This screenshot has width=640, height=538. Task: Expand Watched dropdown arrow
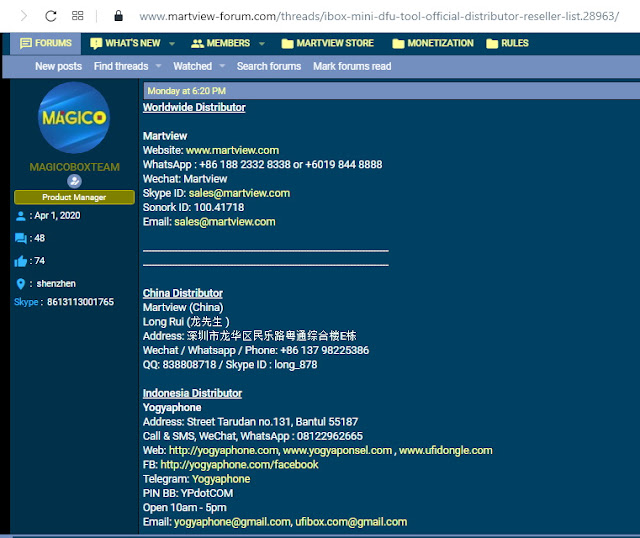point(222,66)
